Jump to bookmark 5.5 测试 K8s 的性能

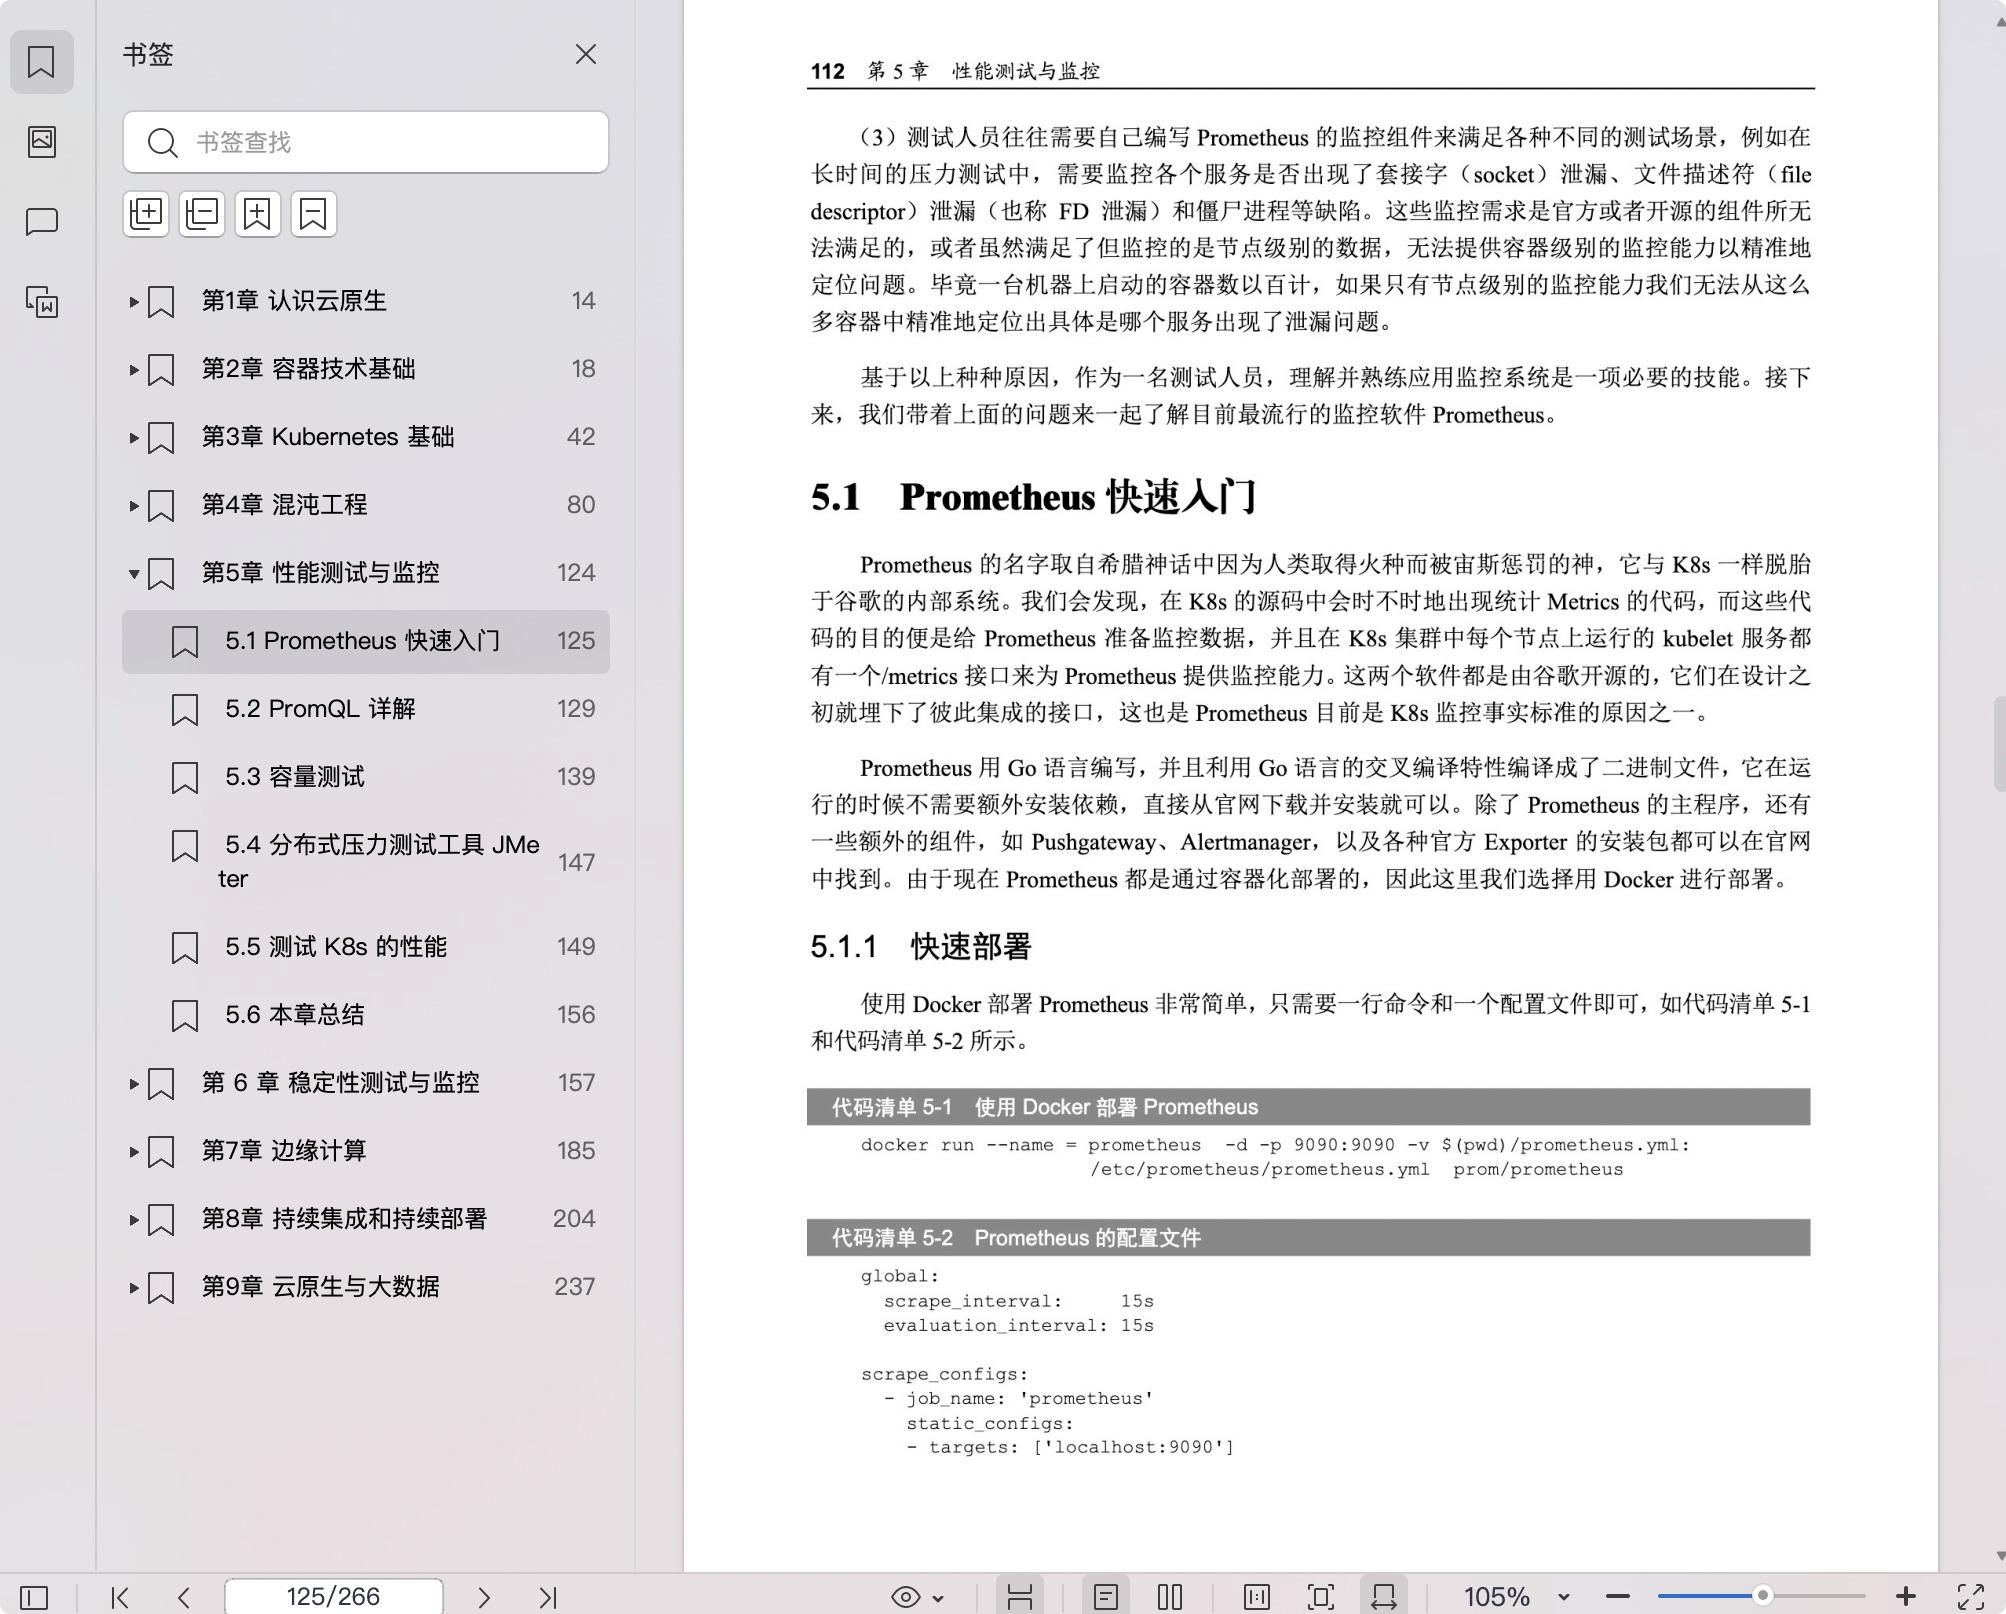point(366,947)
